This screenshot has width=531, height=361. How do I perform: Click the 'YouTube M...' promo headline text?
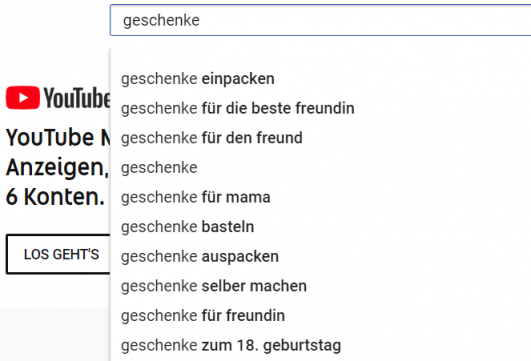[58, 137]
